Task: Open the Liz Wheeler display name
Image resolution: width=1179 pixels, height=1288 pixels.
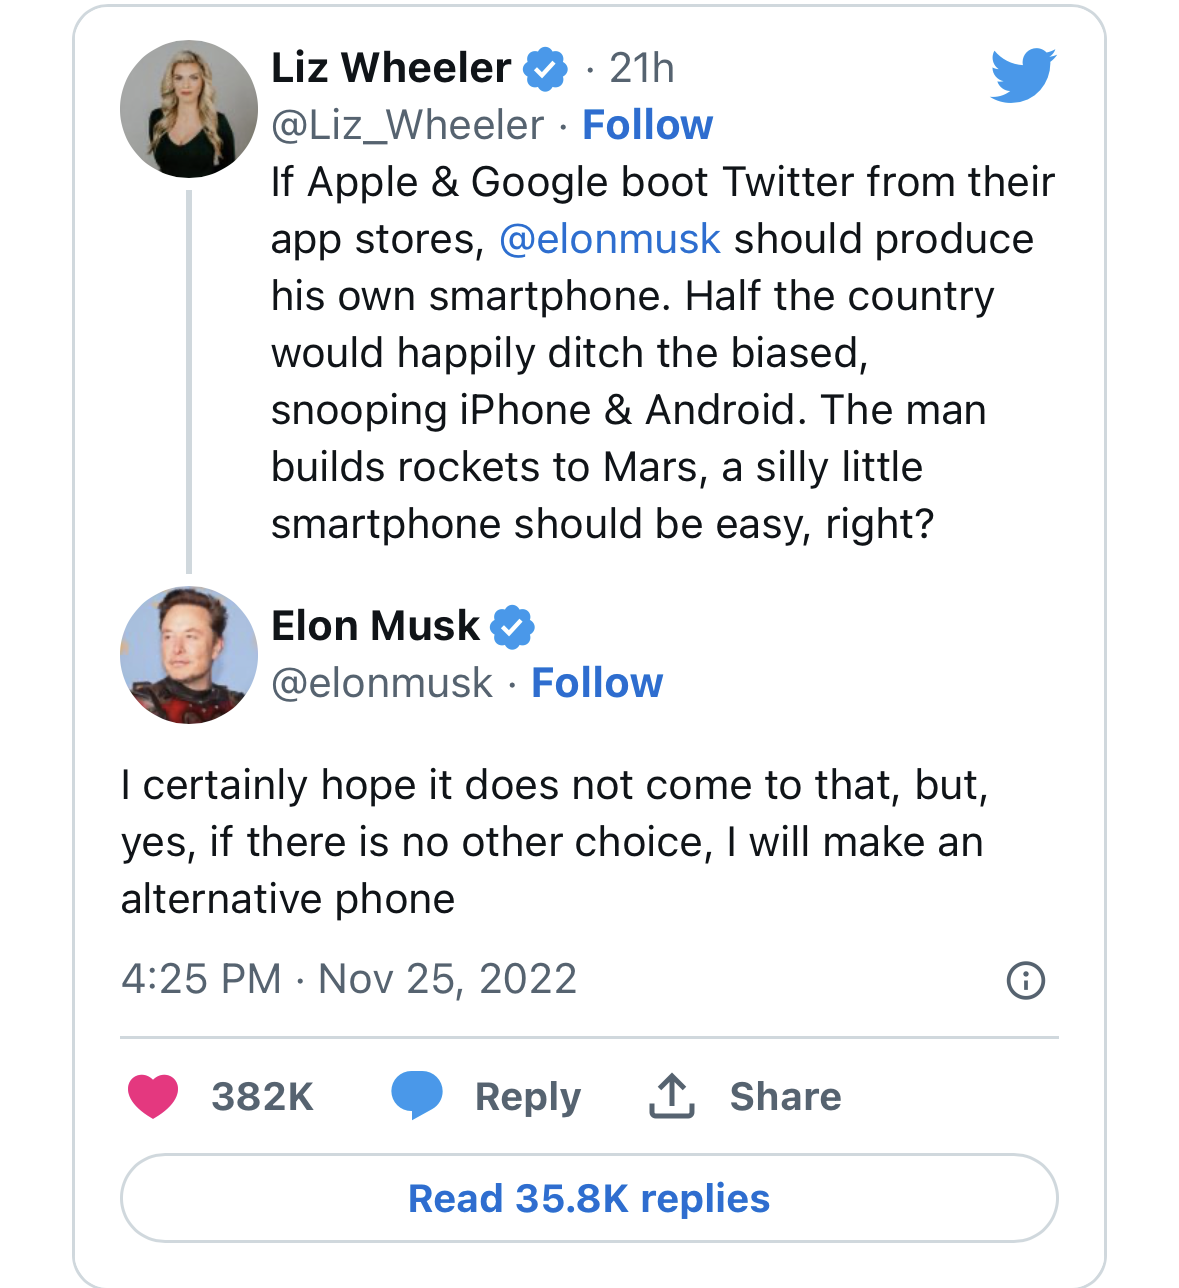Action: click(391, 68)
